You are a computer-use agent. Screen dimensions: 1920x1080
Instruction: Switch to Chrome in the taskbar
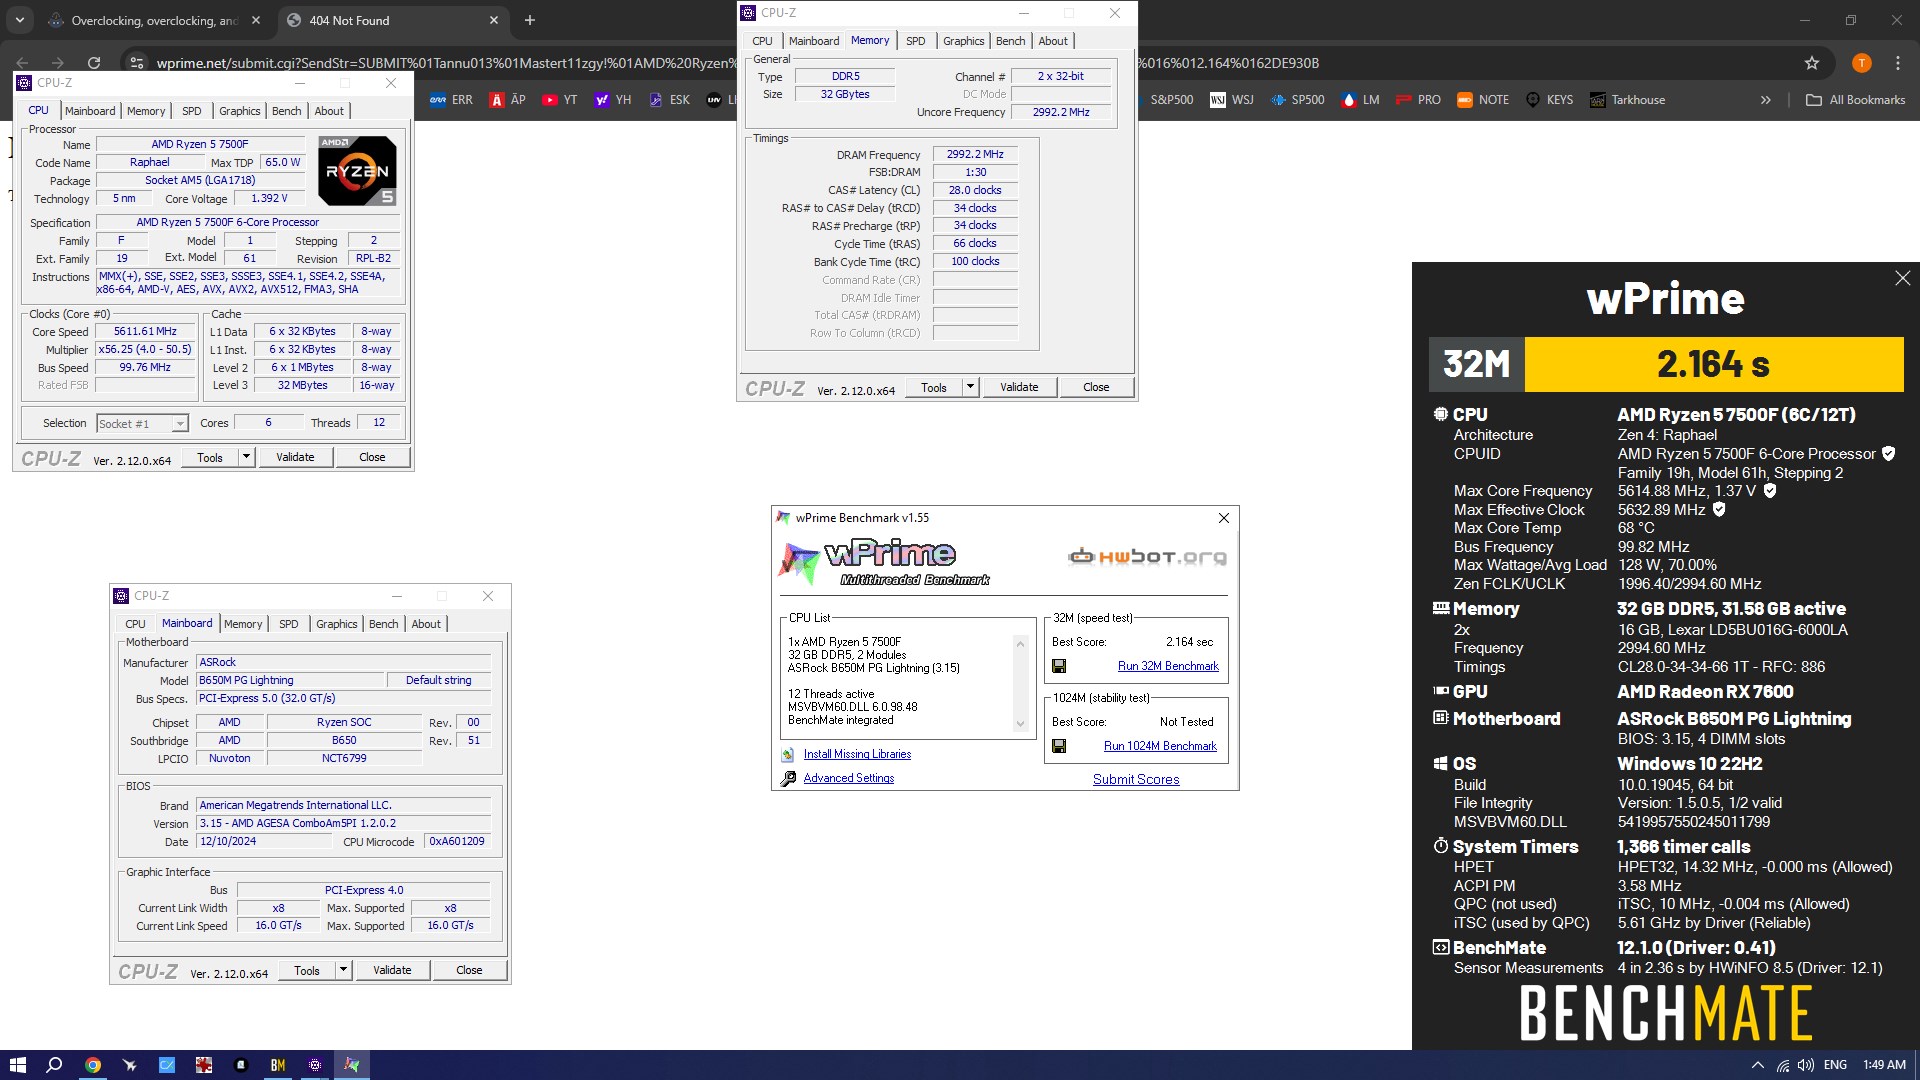(x=92, y=1065)
